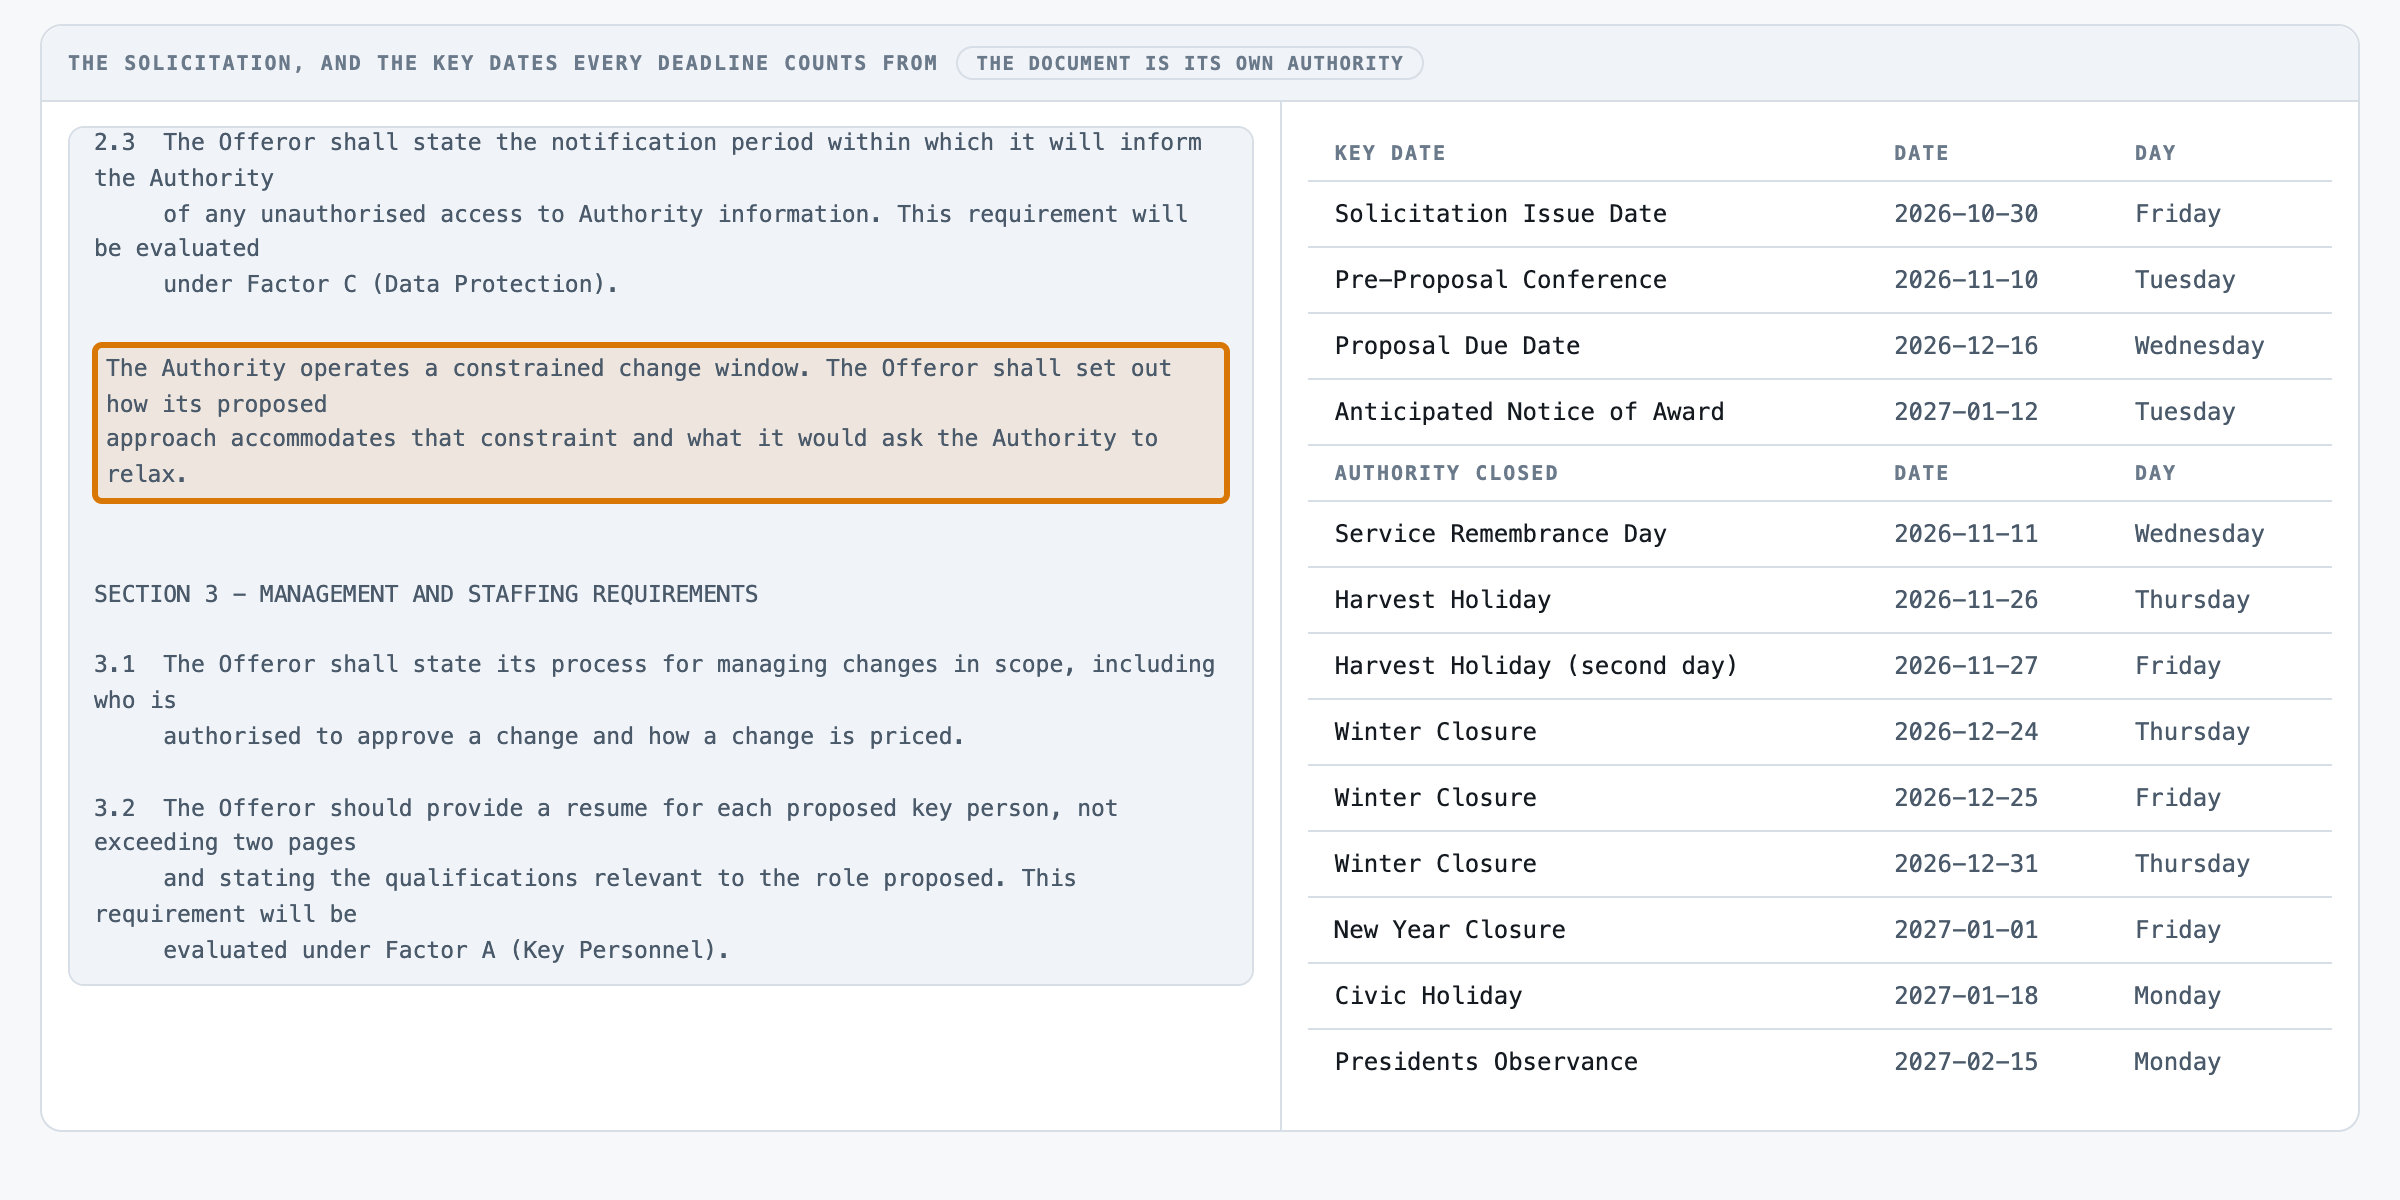Screen dimensions: 2400x1200
Task: Click the Winter Closure 2026-12-31 row
Action: pyautogui.click(x=1819, y=864)
